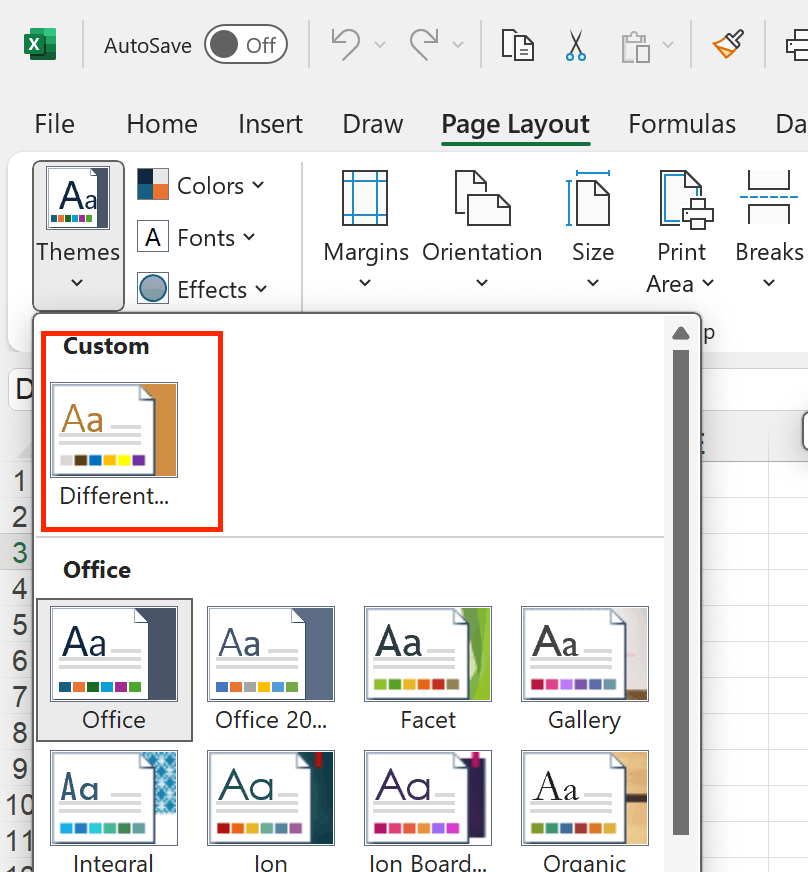Open the theme Effects dropdown

tap(203, 289)
